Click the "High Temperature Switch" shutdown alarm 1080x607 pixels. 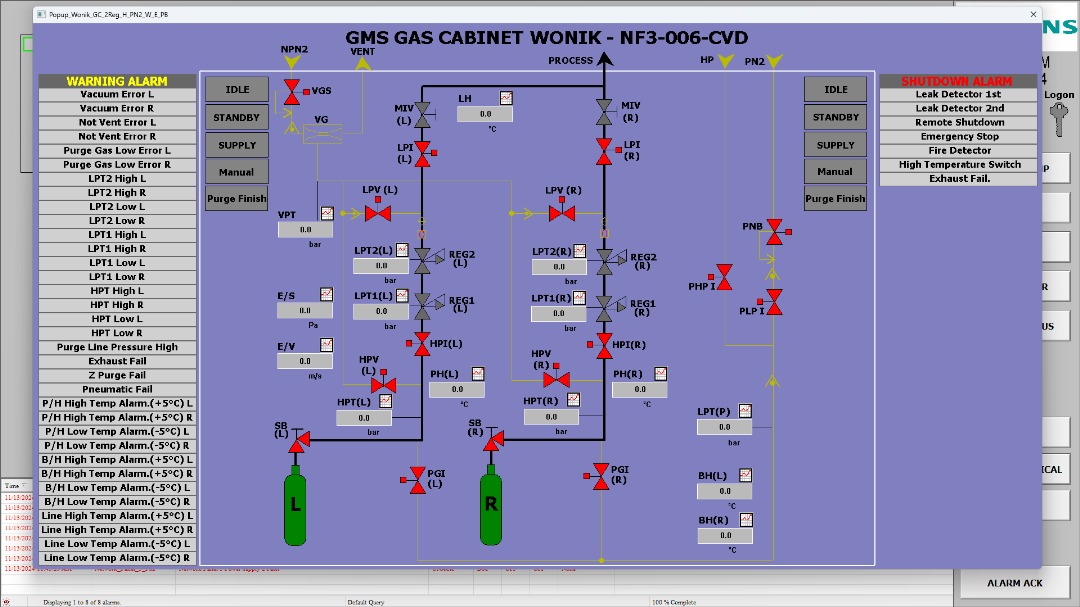[959, 165]
